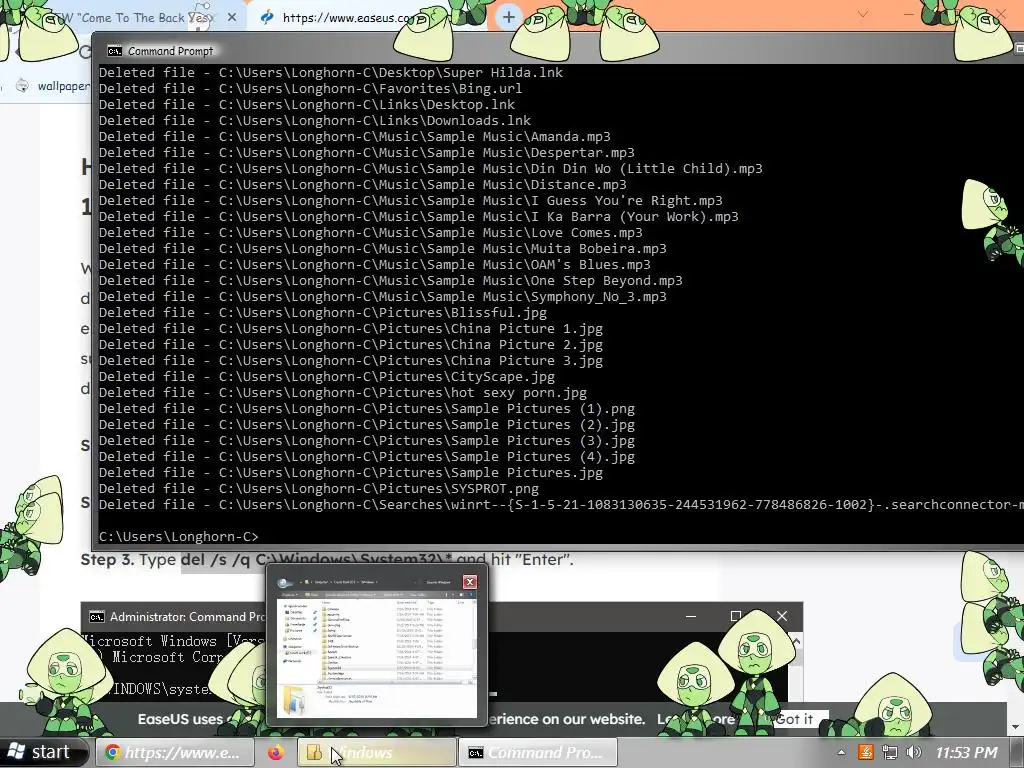Click the C:\Users\Longhorn-C> prompt line
The height and width of the screenshot is (768, 1024).
(178, 536)
